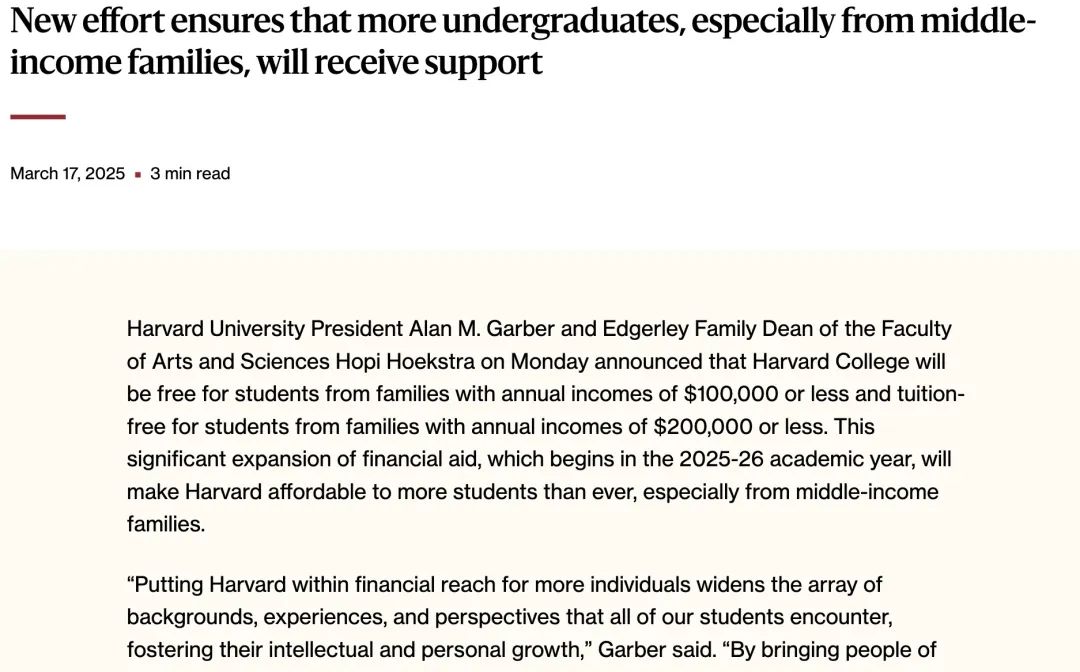
Task: Click the phrase 'middle-income' in first paragraph's end
Action: (867, 492)
